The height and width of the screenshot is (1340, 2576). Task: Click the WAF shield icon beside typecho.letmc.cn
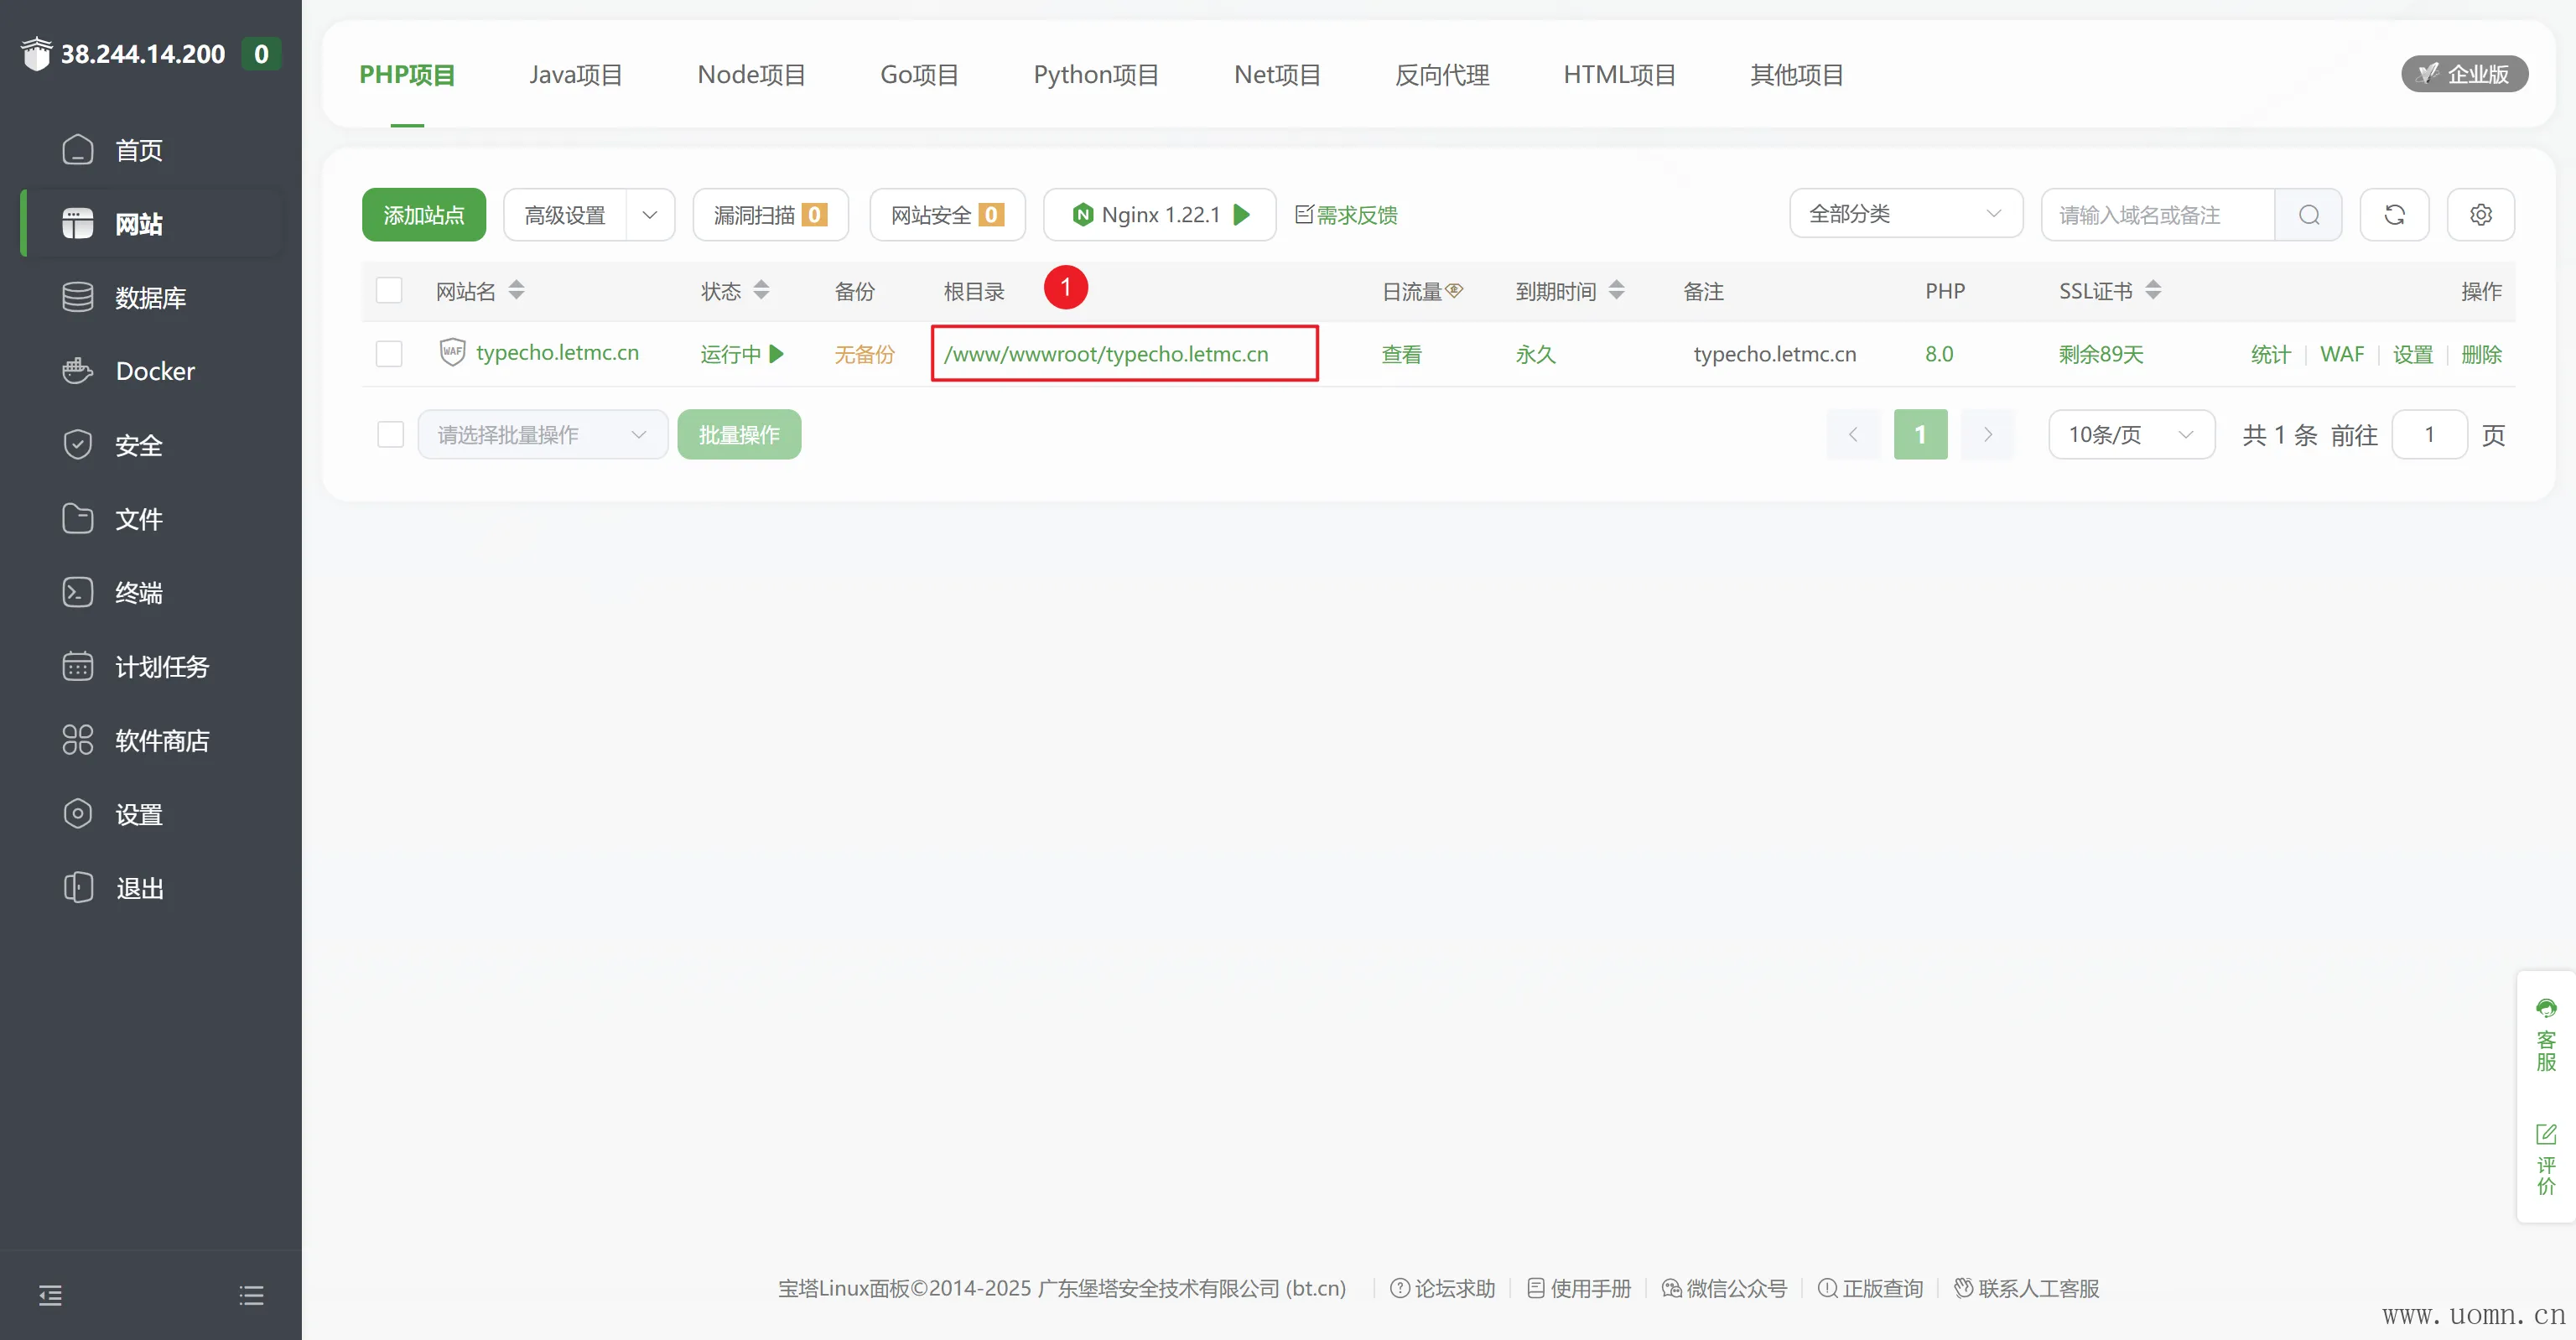[452, 352]
